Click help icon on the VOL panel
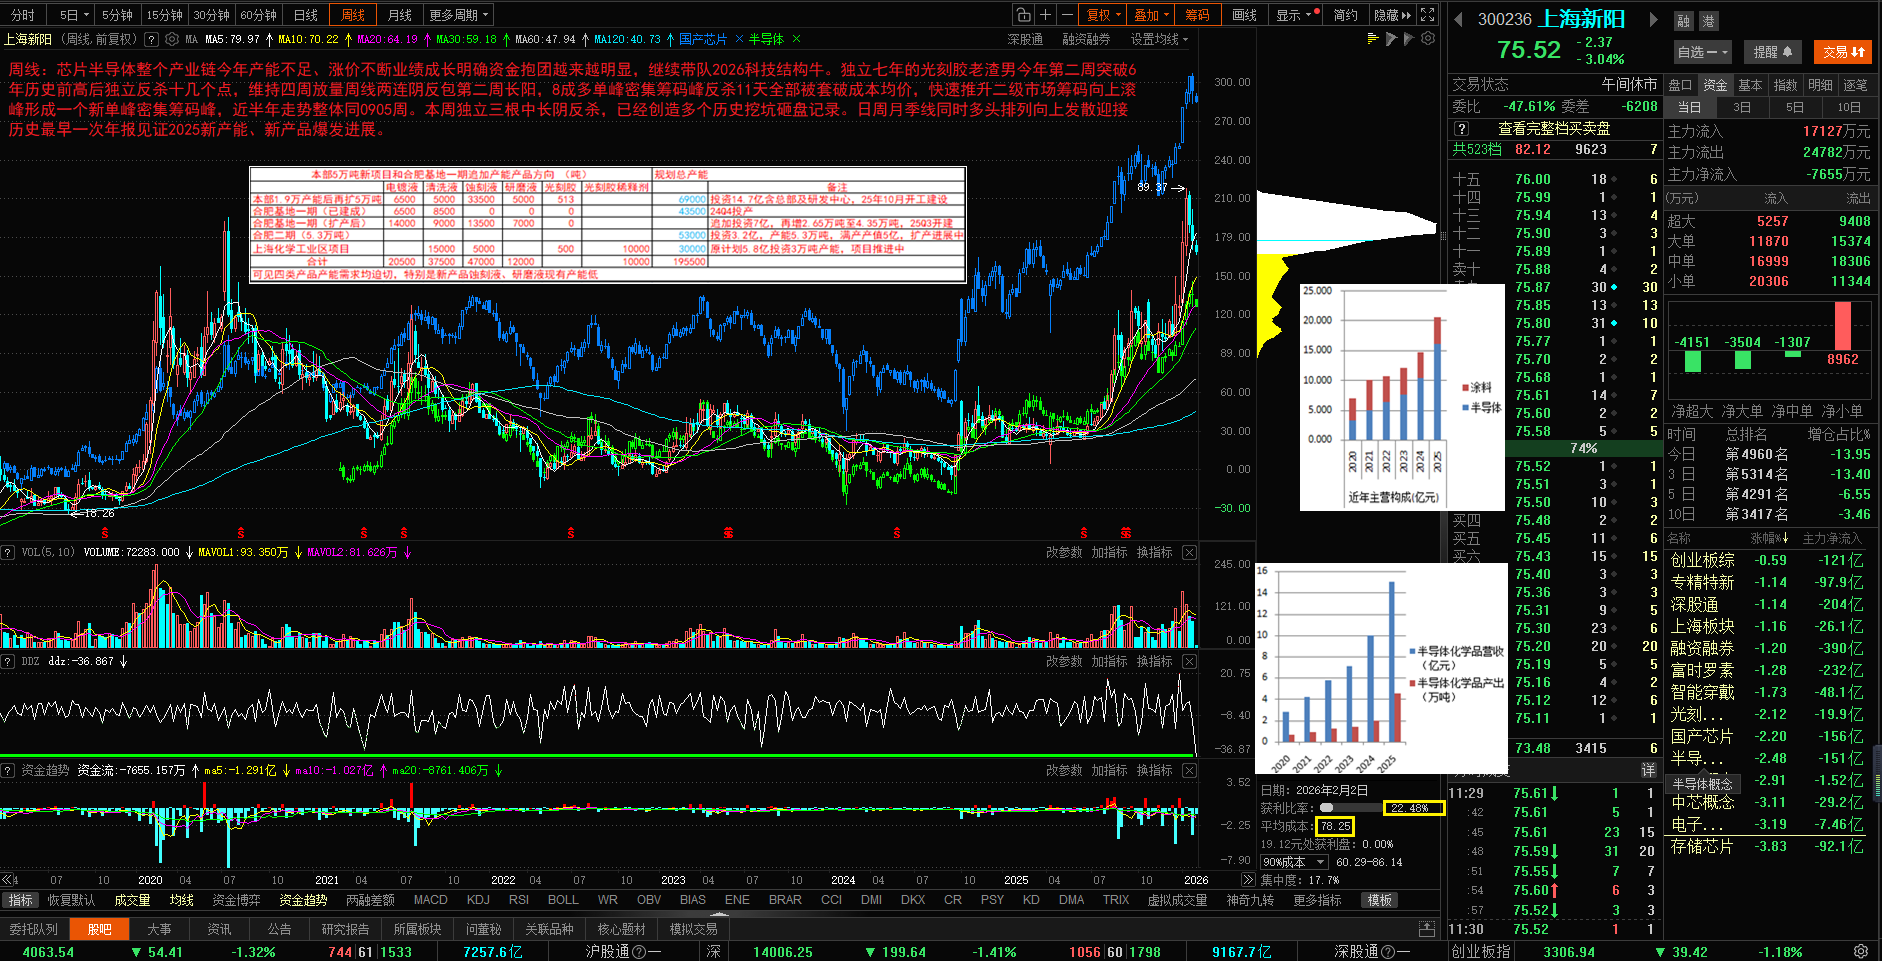 click(8, 552)
